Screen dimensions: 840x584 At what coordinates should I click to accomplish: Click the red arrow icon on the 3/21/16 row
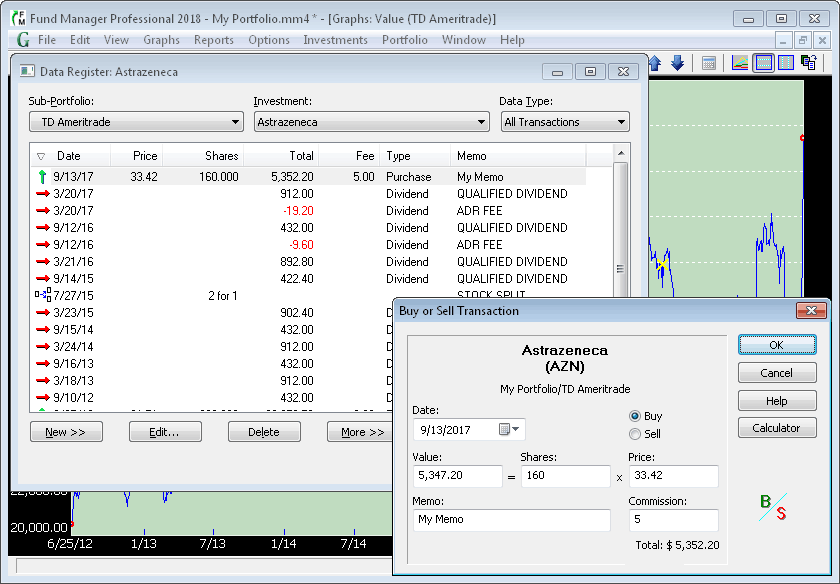pyautogui.click(x=43, y=261)
